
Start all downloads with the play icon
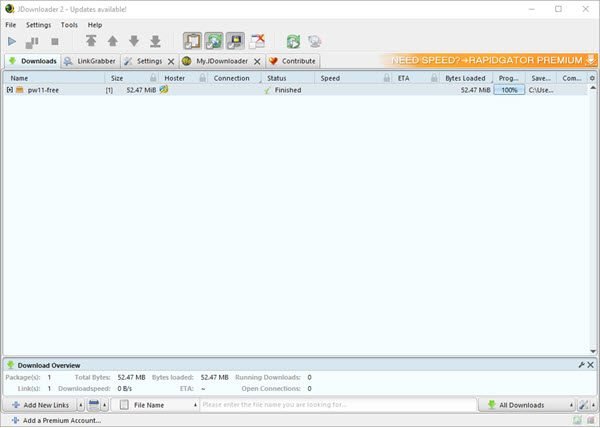pos(12,41)
